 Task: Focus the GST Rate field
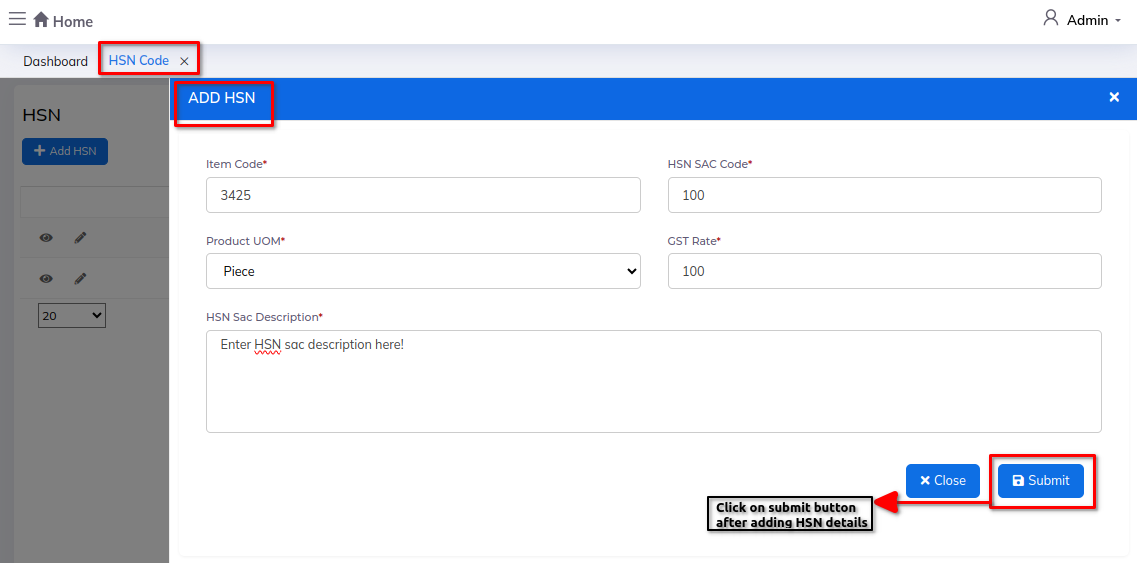[x=885, y=271]
